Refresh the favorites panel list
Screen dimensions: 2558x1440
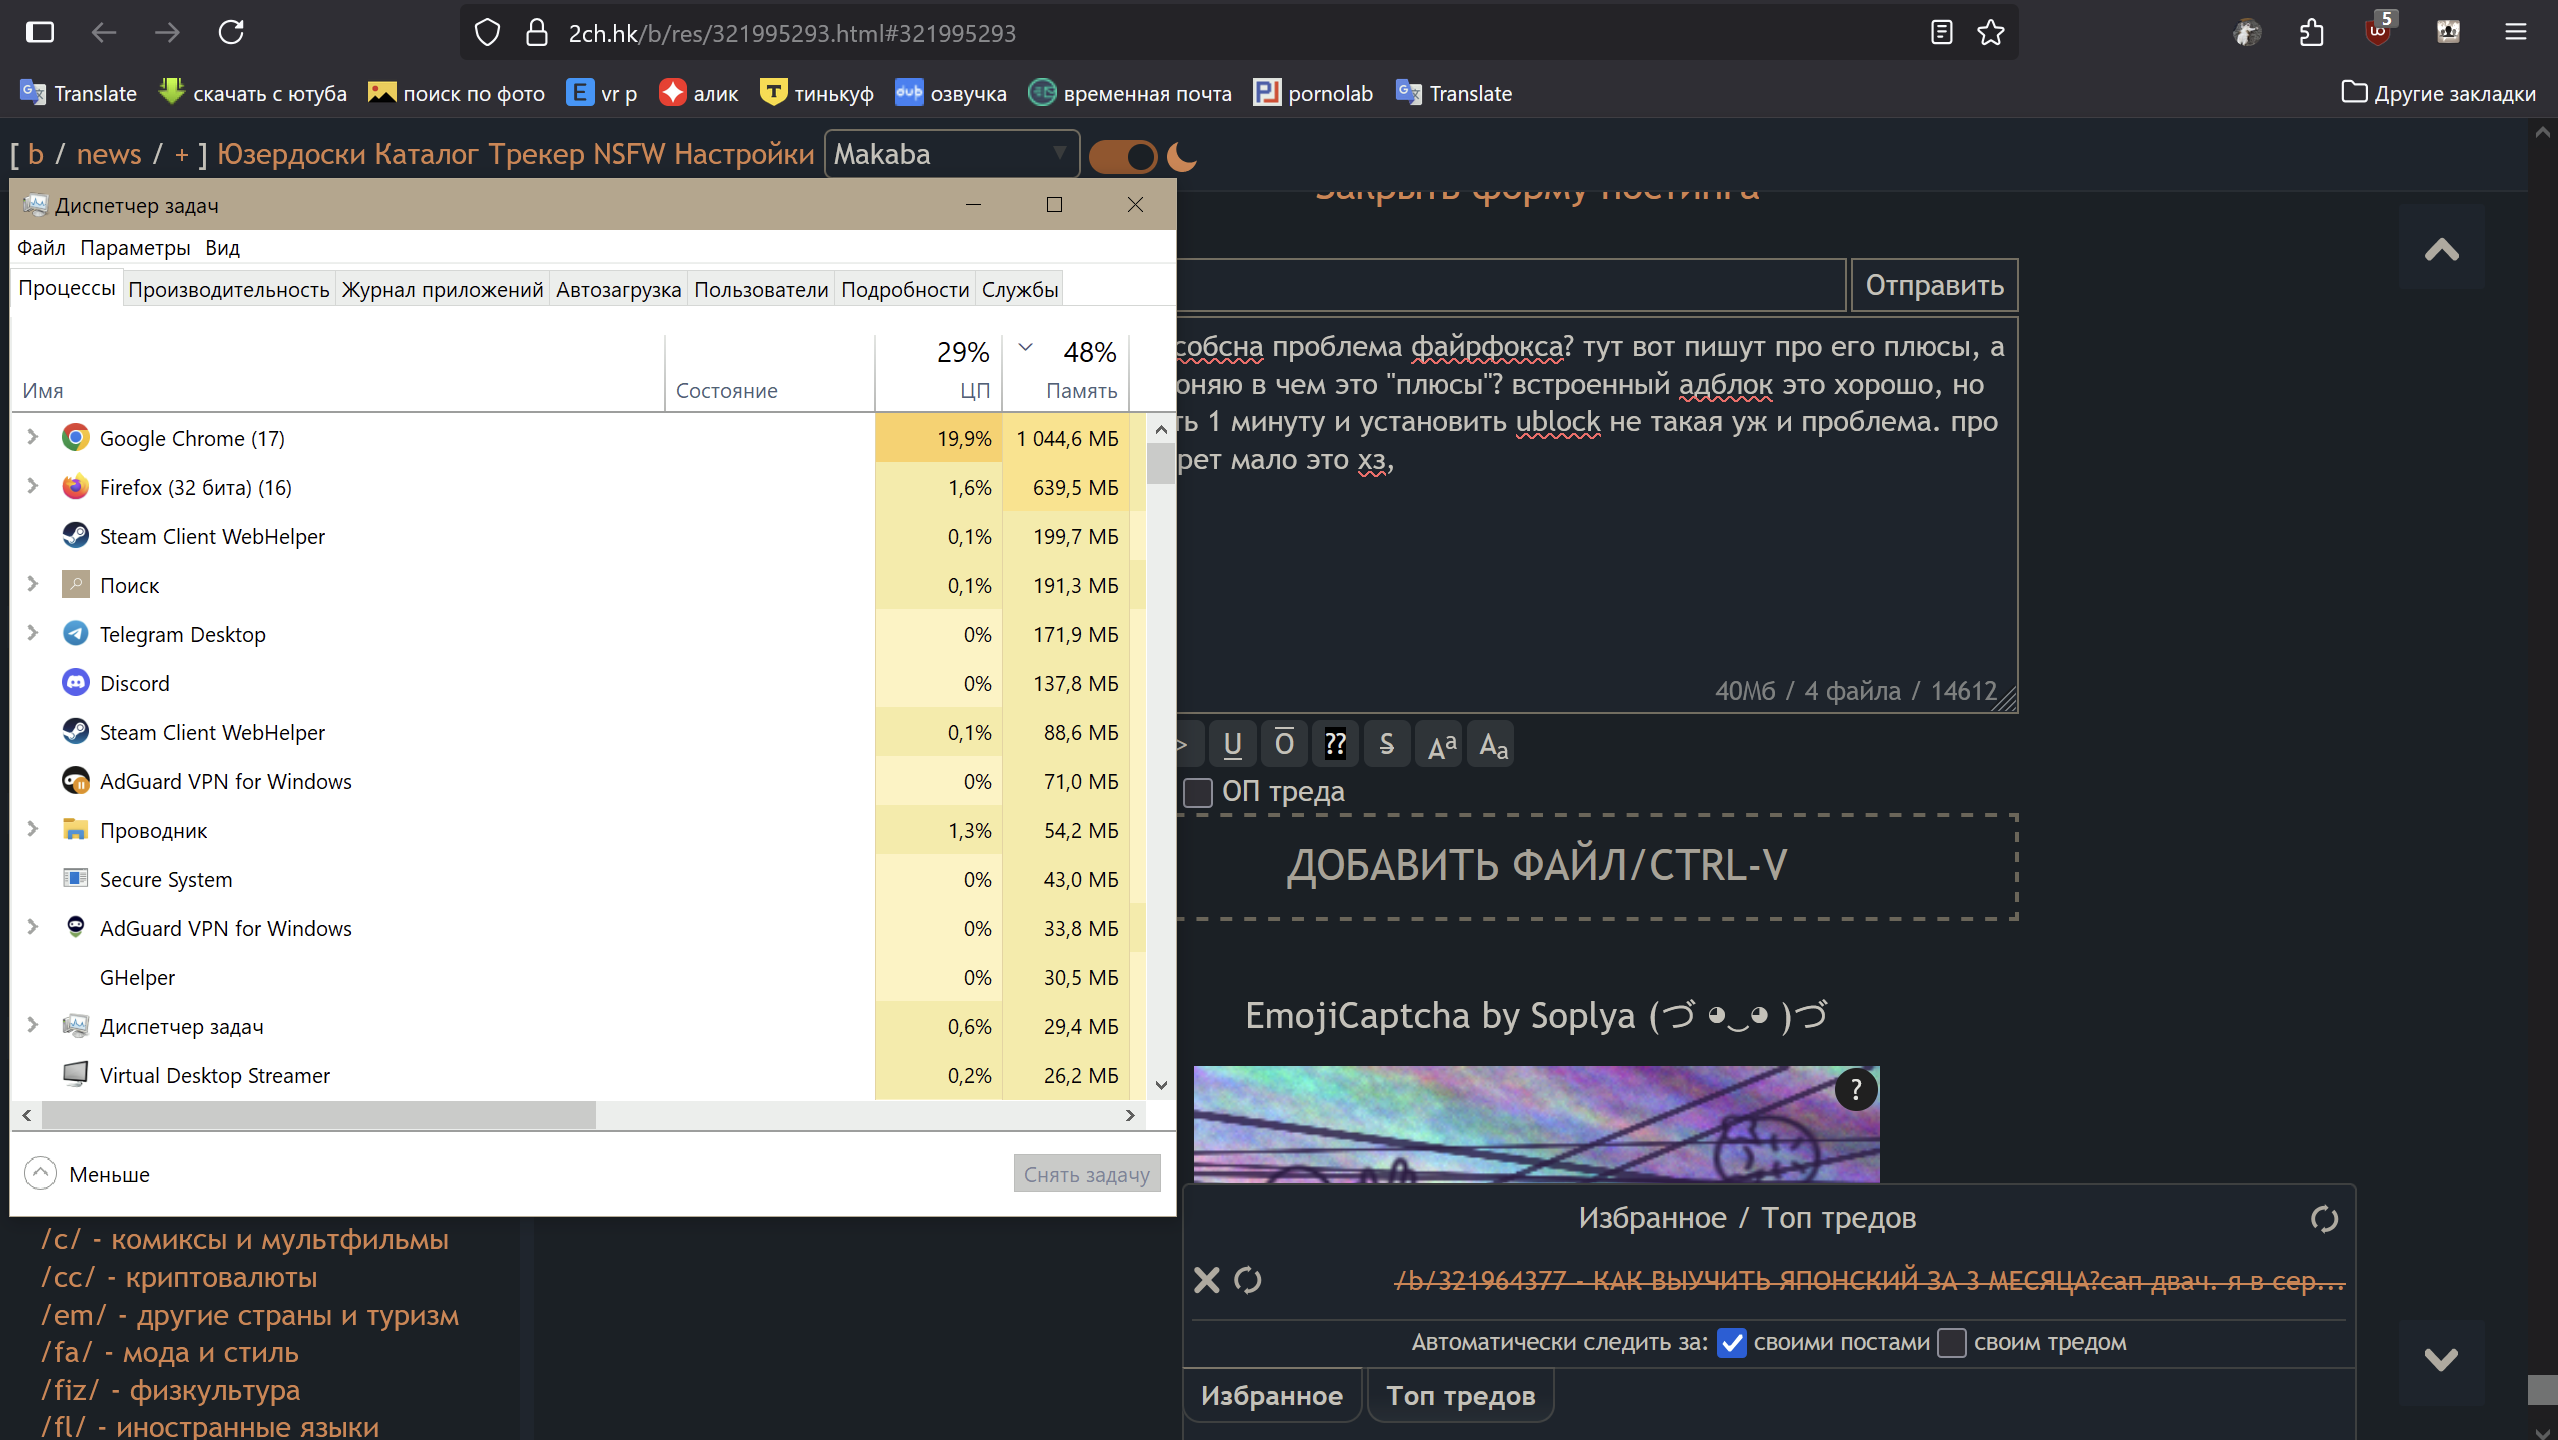(2324, 1218)
